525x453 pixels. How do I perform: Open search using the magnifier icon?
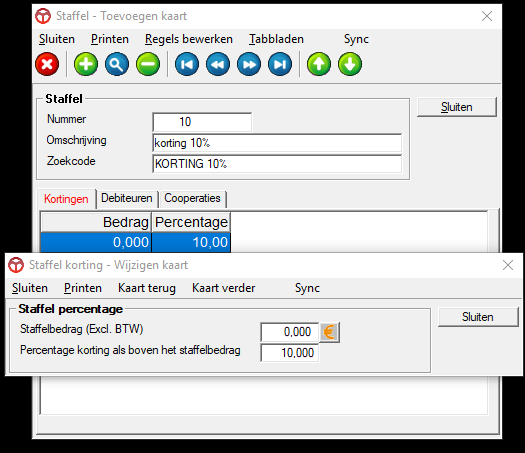[x=117, y=64]
